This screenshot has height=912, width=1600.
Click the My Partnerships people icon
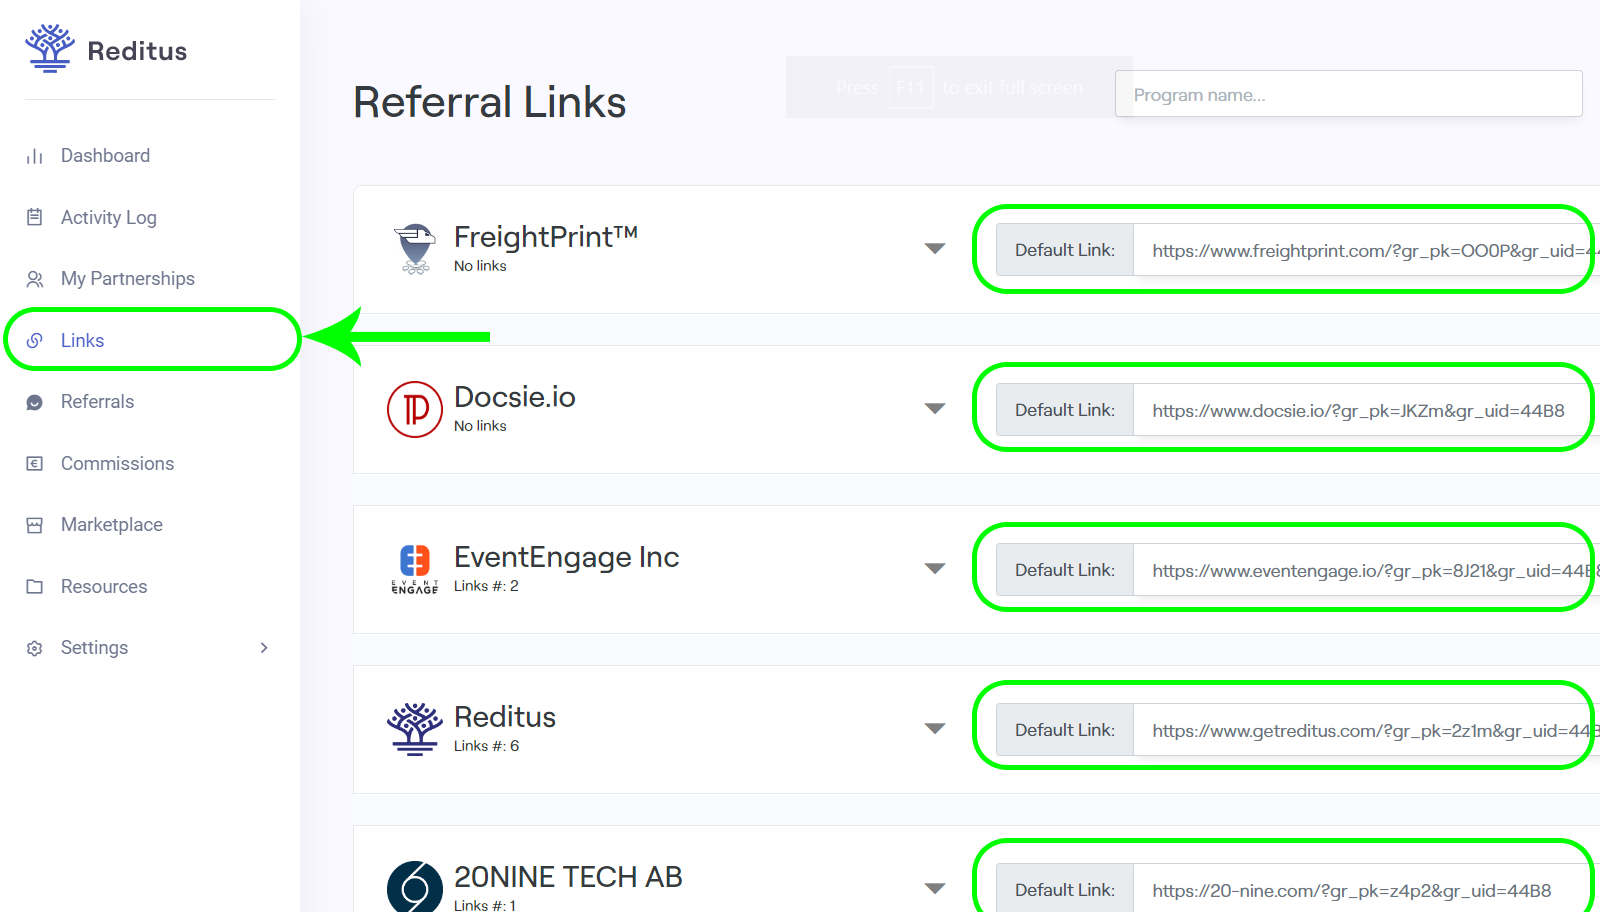pyautogui.click(x=35, y=279)
